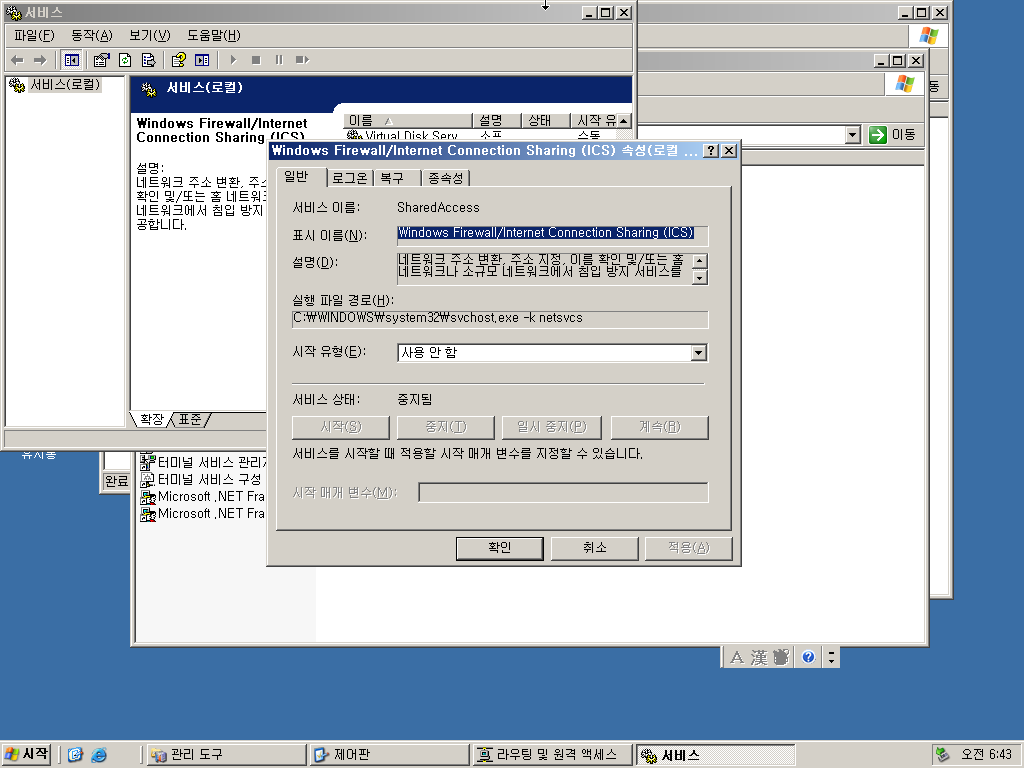Image resolution: width=1024 pixels, height=768 pixels.
Task: Open the 파일(F) menu
Action: (34, 35)
